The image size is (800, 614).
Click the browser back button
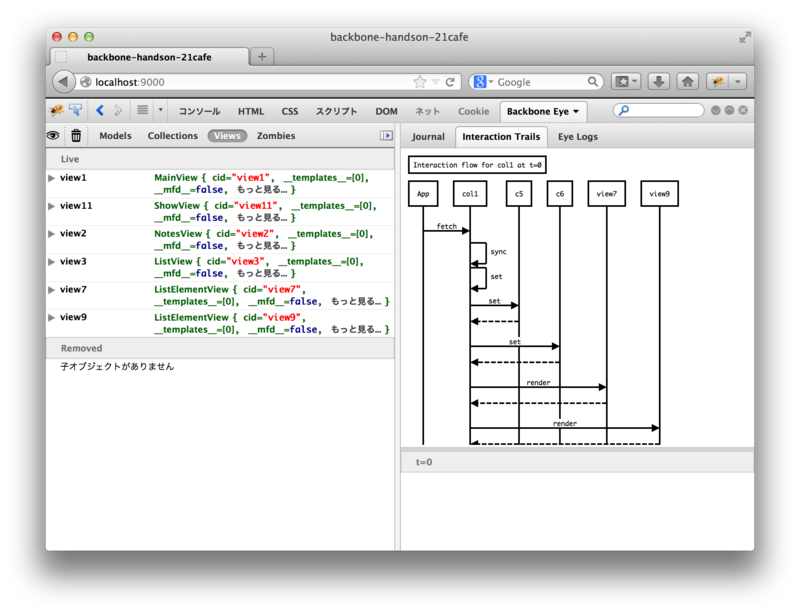(x=63, y=82)
